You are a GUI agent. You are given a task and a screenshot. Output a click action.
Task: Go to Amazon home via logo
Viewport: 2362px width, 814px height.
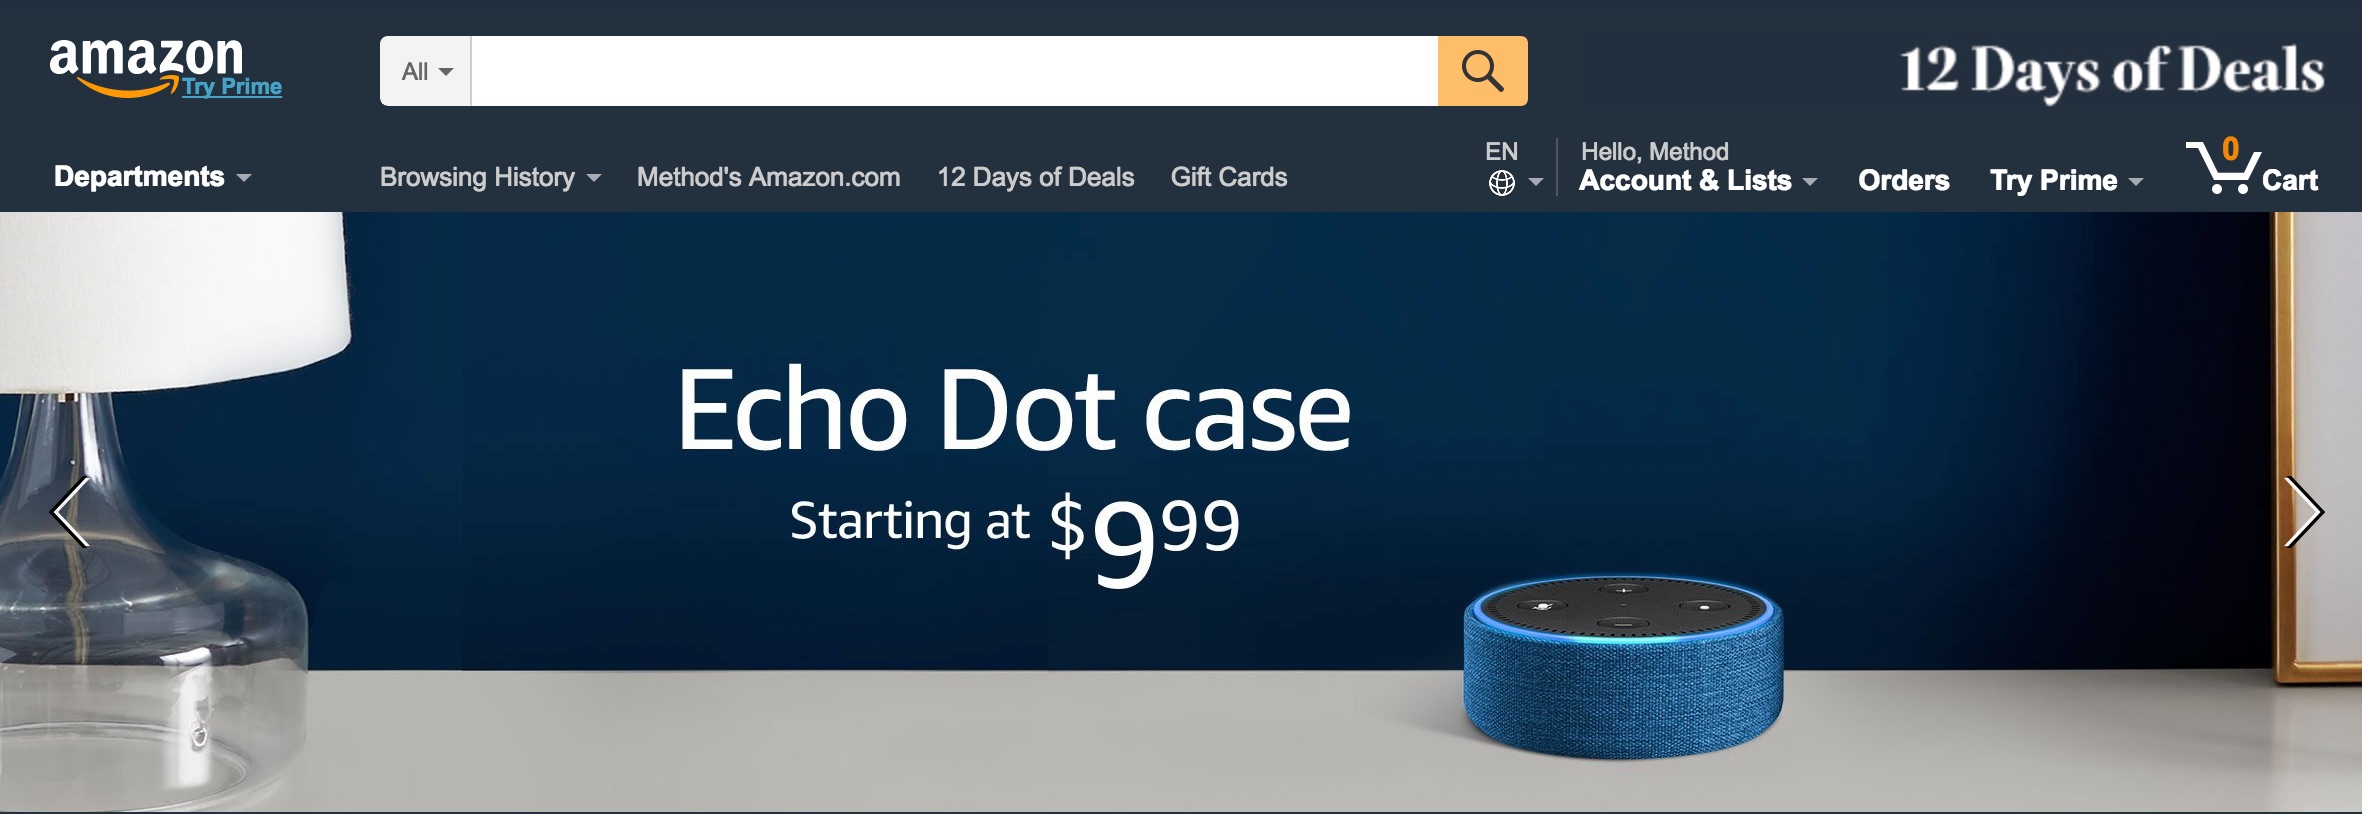pos(147,68)
